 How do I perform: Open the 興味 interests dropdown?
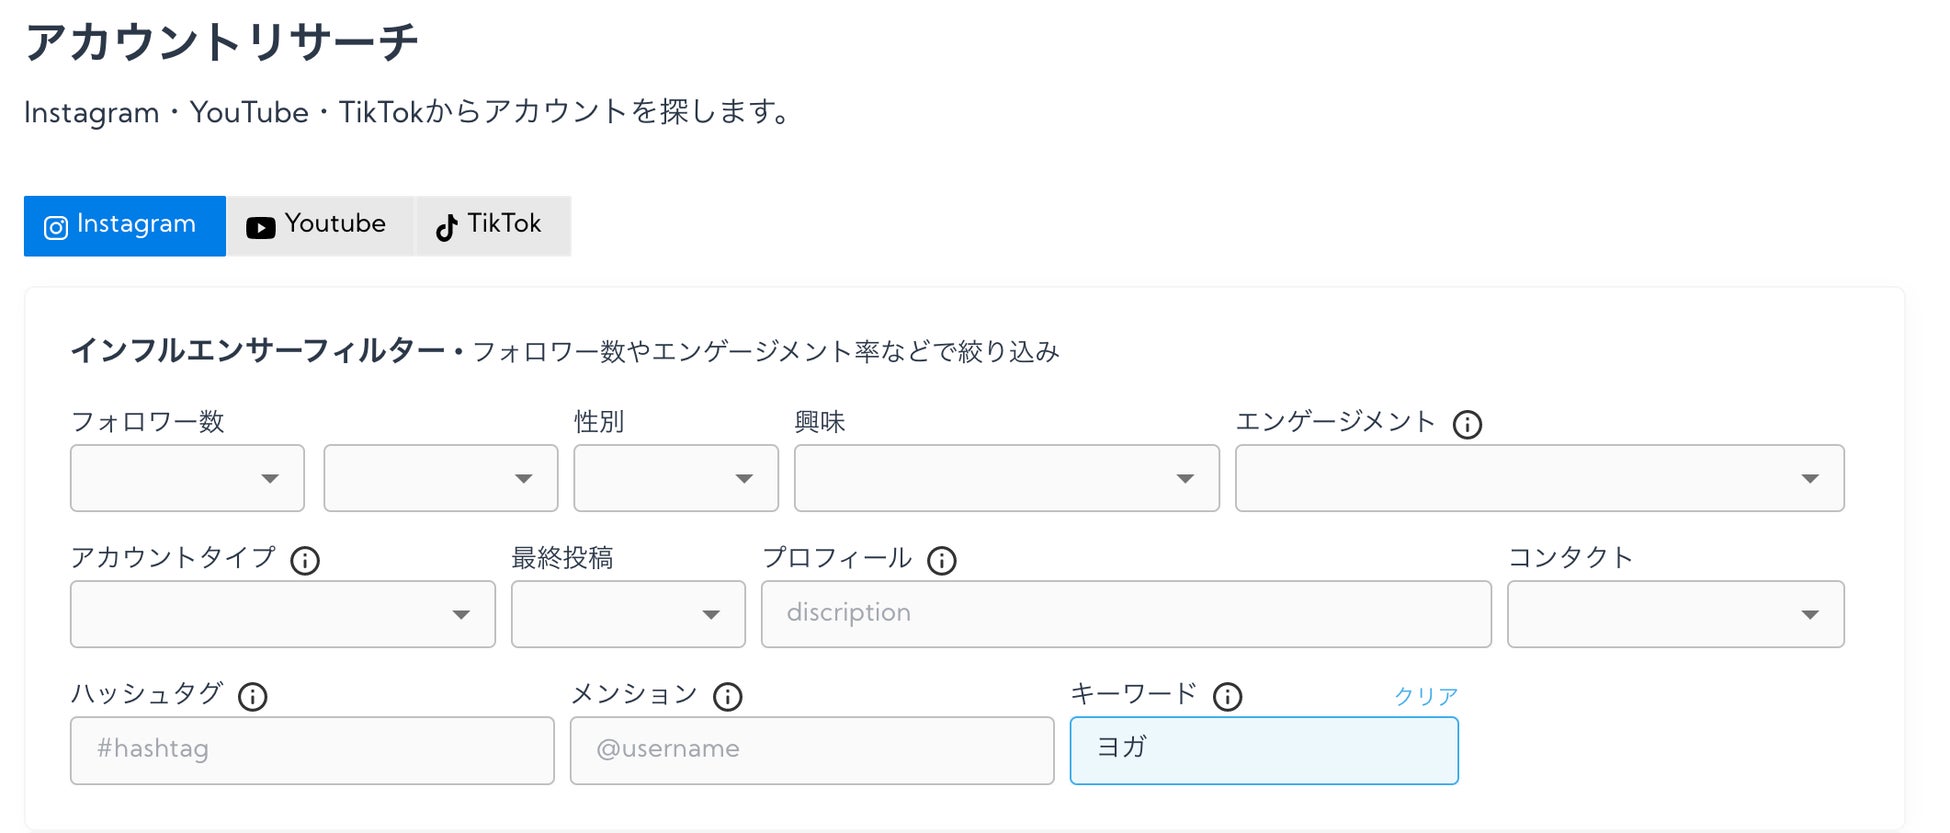[x=1006, y=478]
